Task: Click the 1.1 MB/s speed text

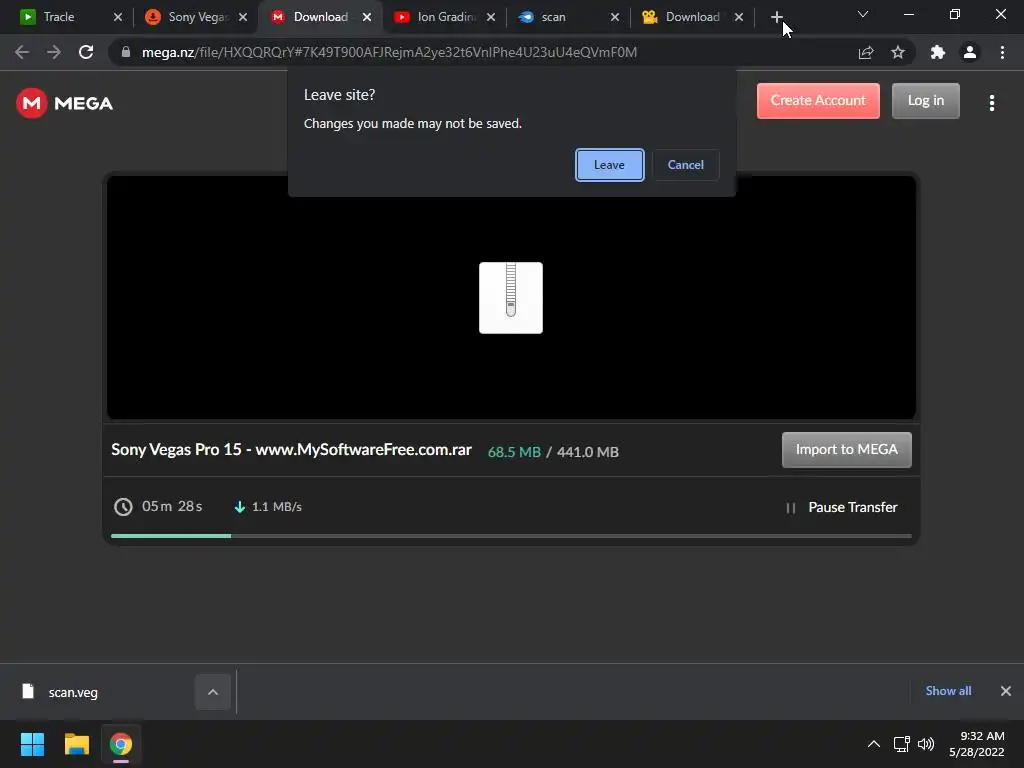Action: pyautogui.click(x=277, y=507)
